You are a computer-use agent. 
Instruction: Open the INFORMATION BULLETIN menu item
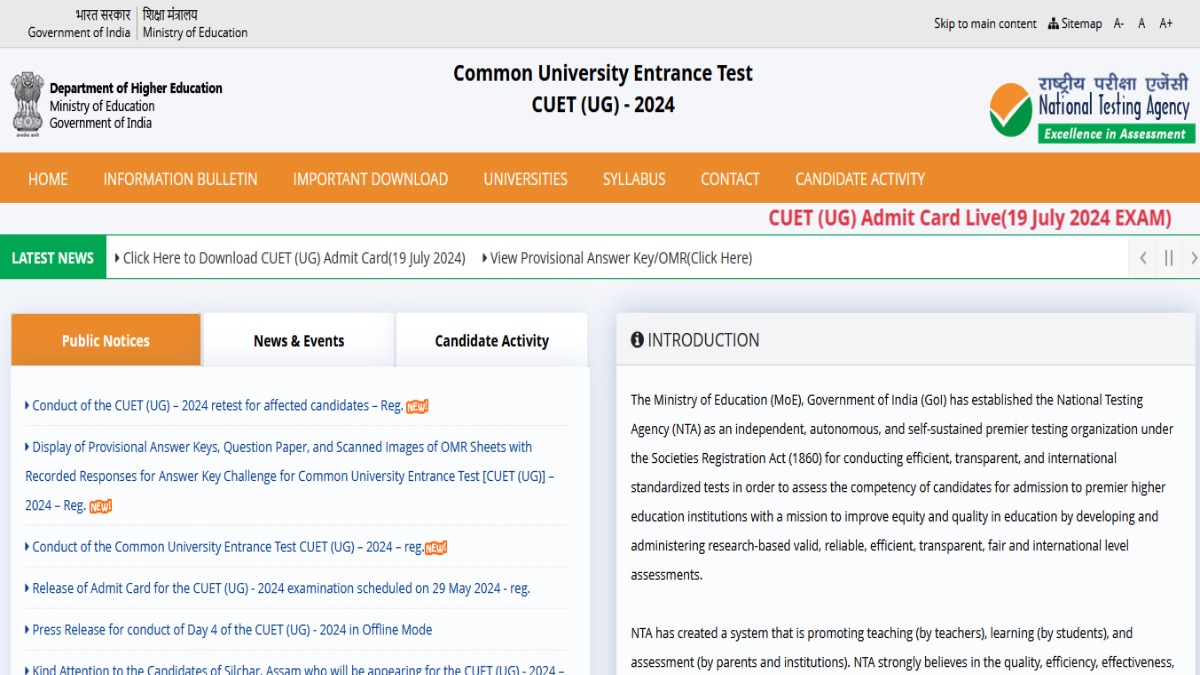point(180,179)
